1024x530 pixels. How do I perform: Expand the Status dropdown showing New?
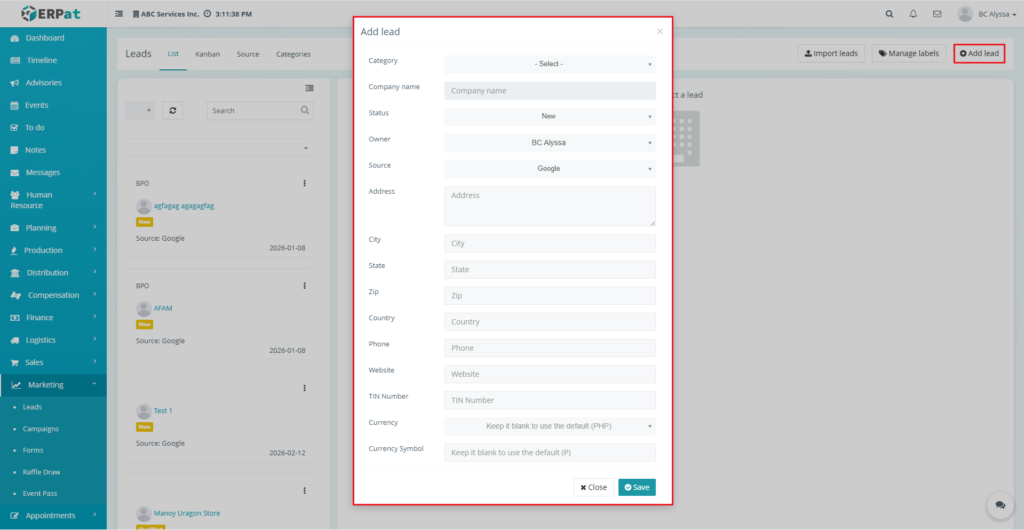549,117
